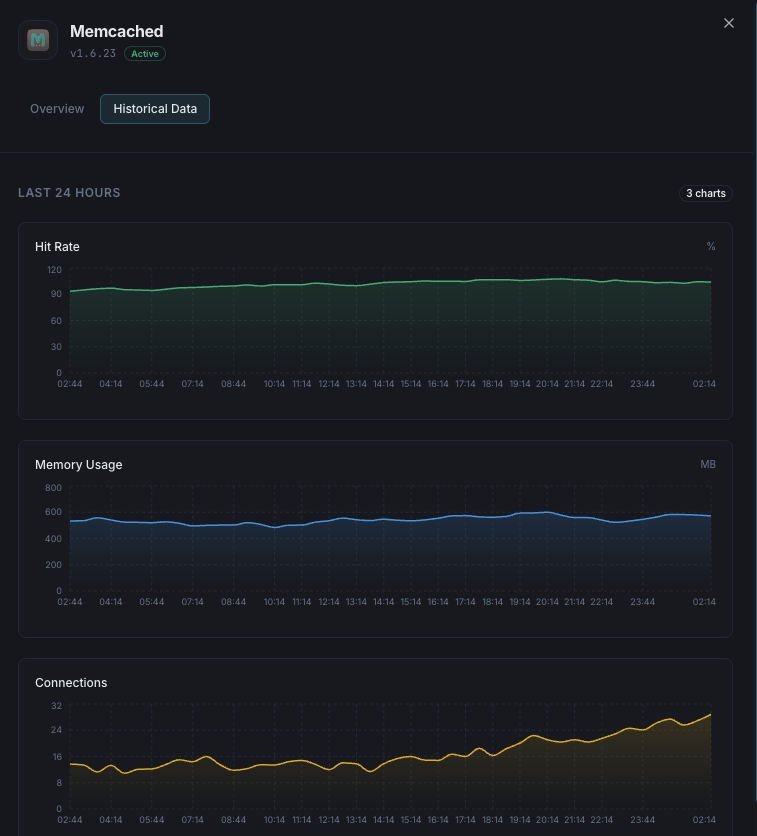Viewport: 757px width, 836px height.
Task: Expand the Memory Usage chart panel
Action: [375, 540]
